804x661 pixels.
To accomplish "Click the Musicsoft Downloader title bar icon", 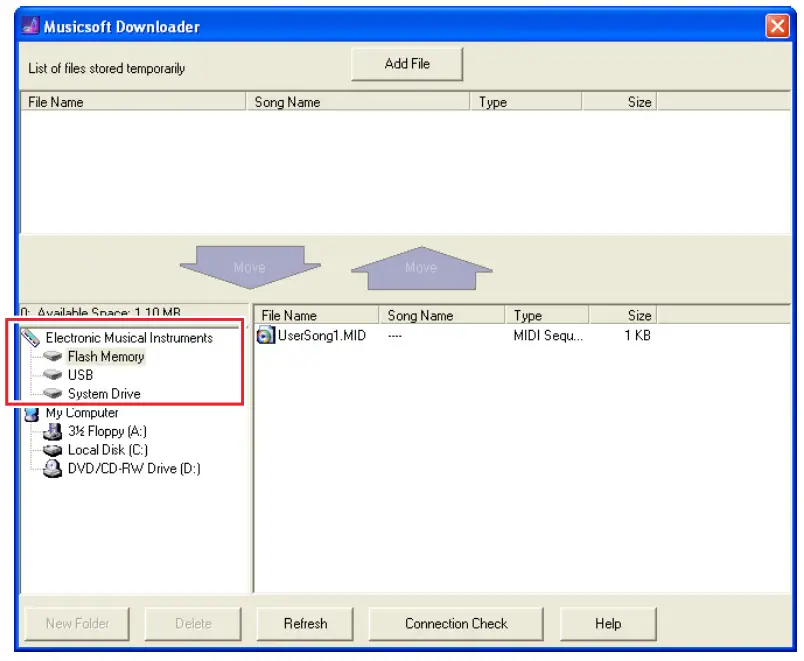I will tap(31, 27).
